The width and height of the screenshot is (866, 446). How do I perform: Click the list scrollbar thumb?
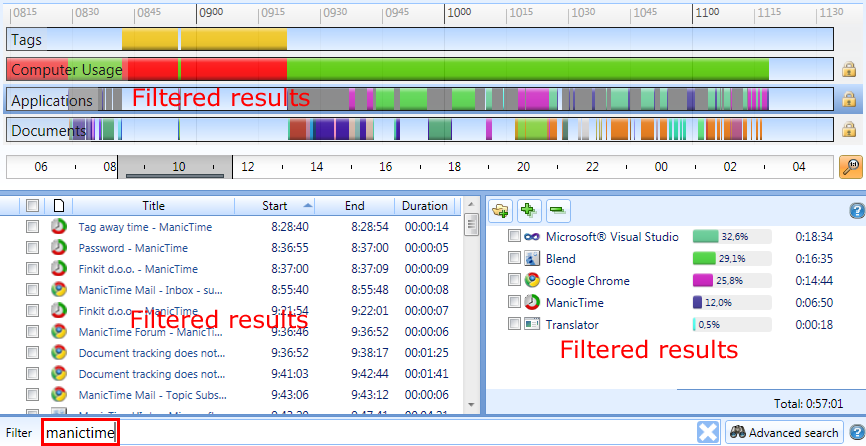[471, 224]
